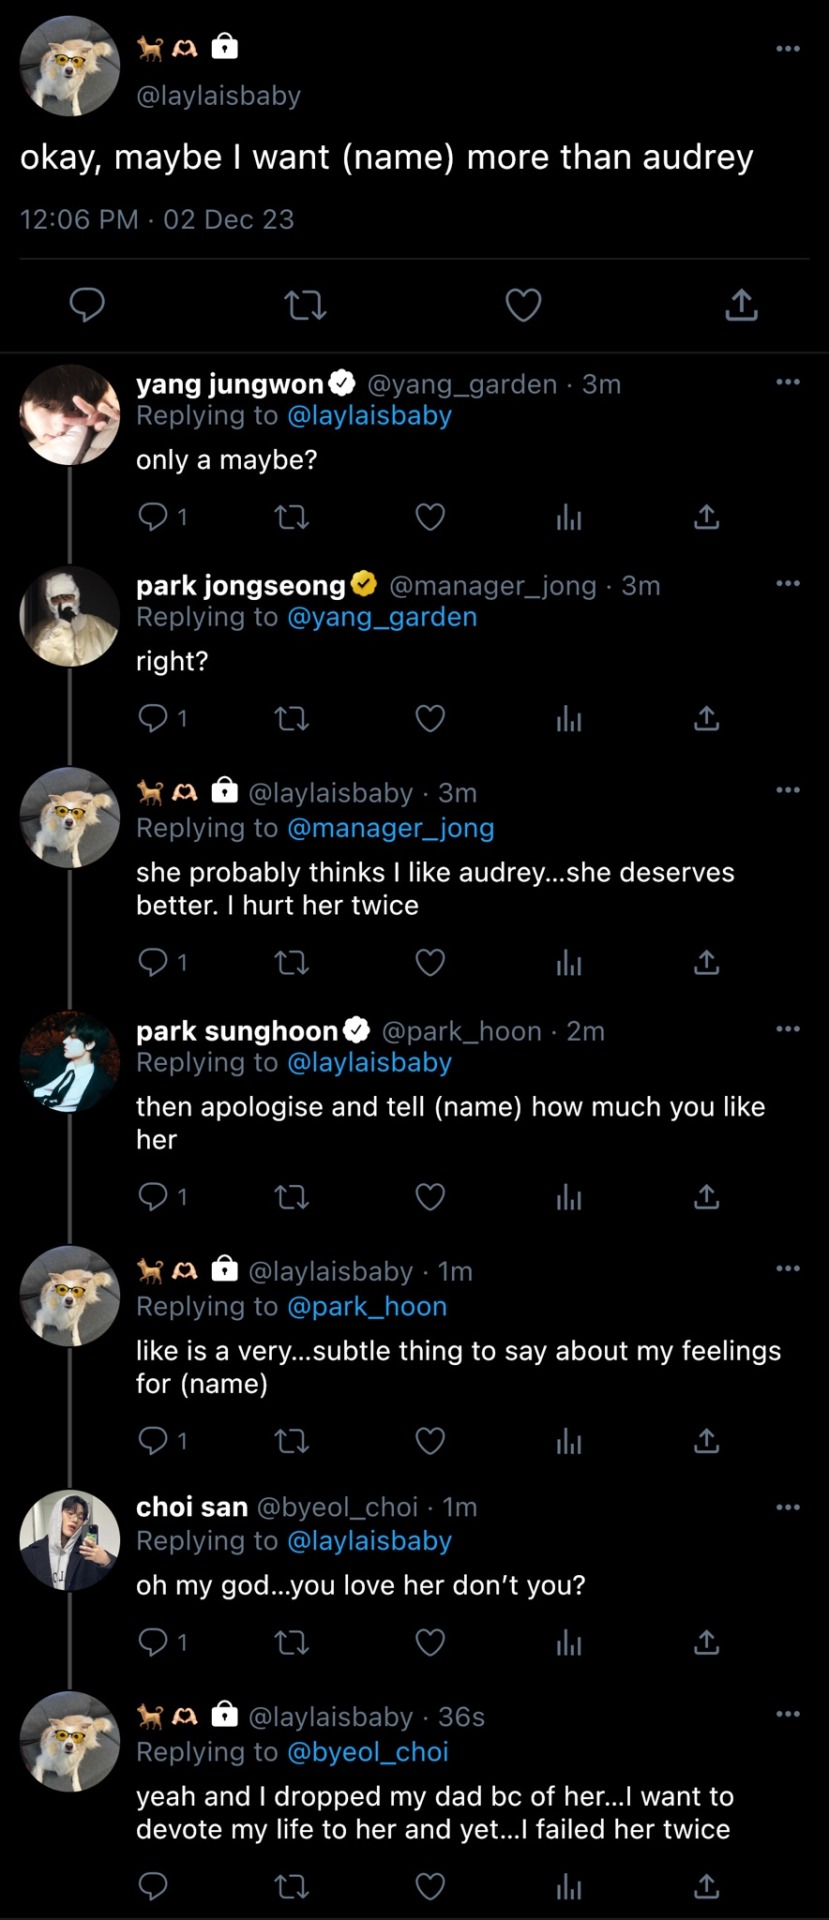Image resolution: width=829 pixels, height=1920 pixels.
Task: Share choi san's "oh my god" reply
Action: pos(706,1643)
